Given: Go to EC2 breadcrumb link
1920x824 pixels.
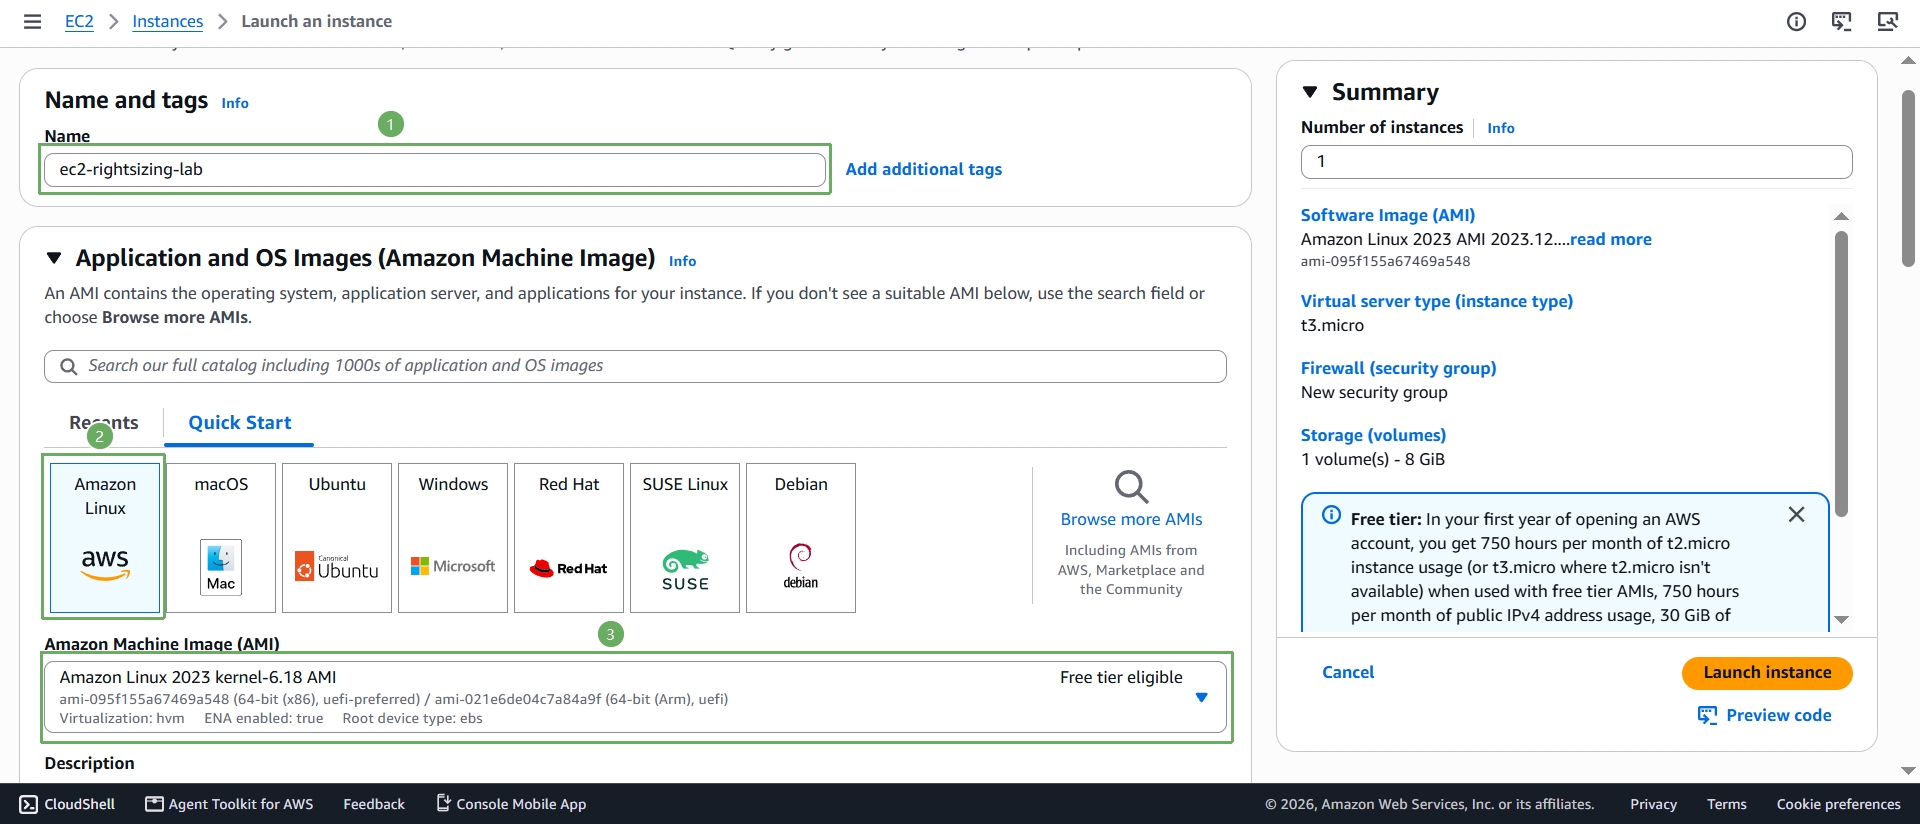Looking at the screenshot, I should (79, 21).
